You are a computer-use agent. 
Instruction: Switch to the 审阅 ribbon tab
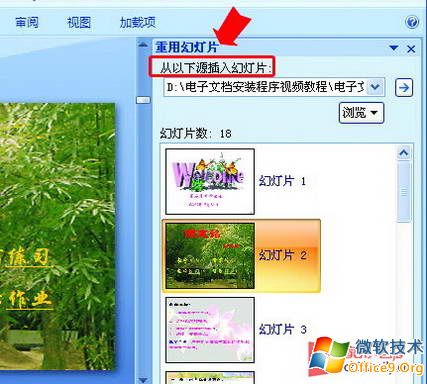(x=27, y=22)
